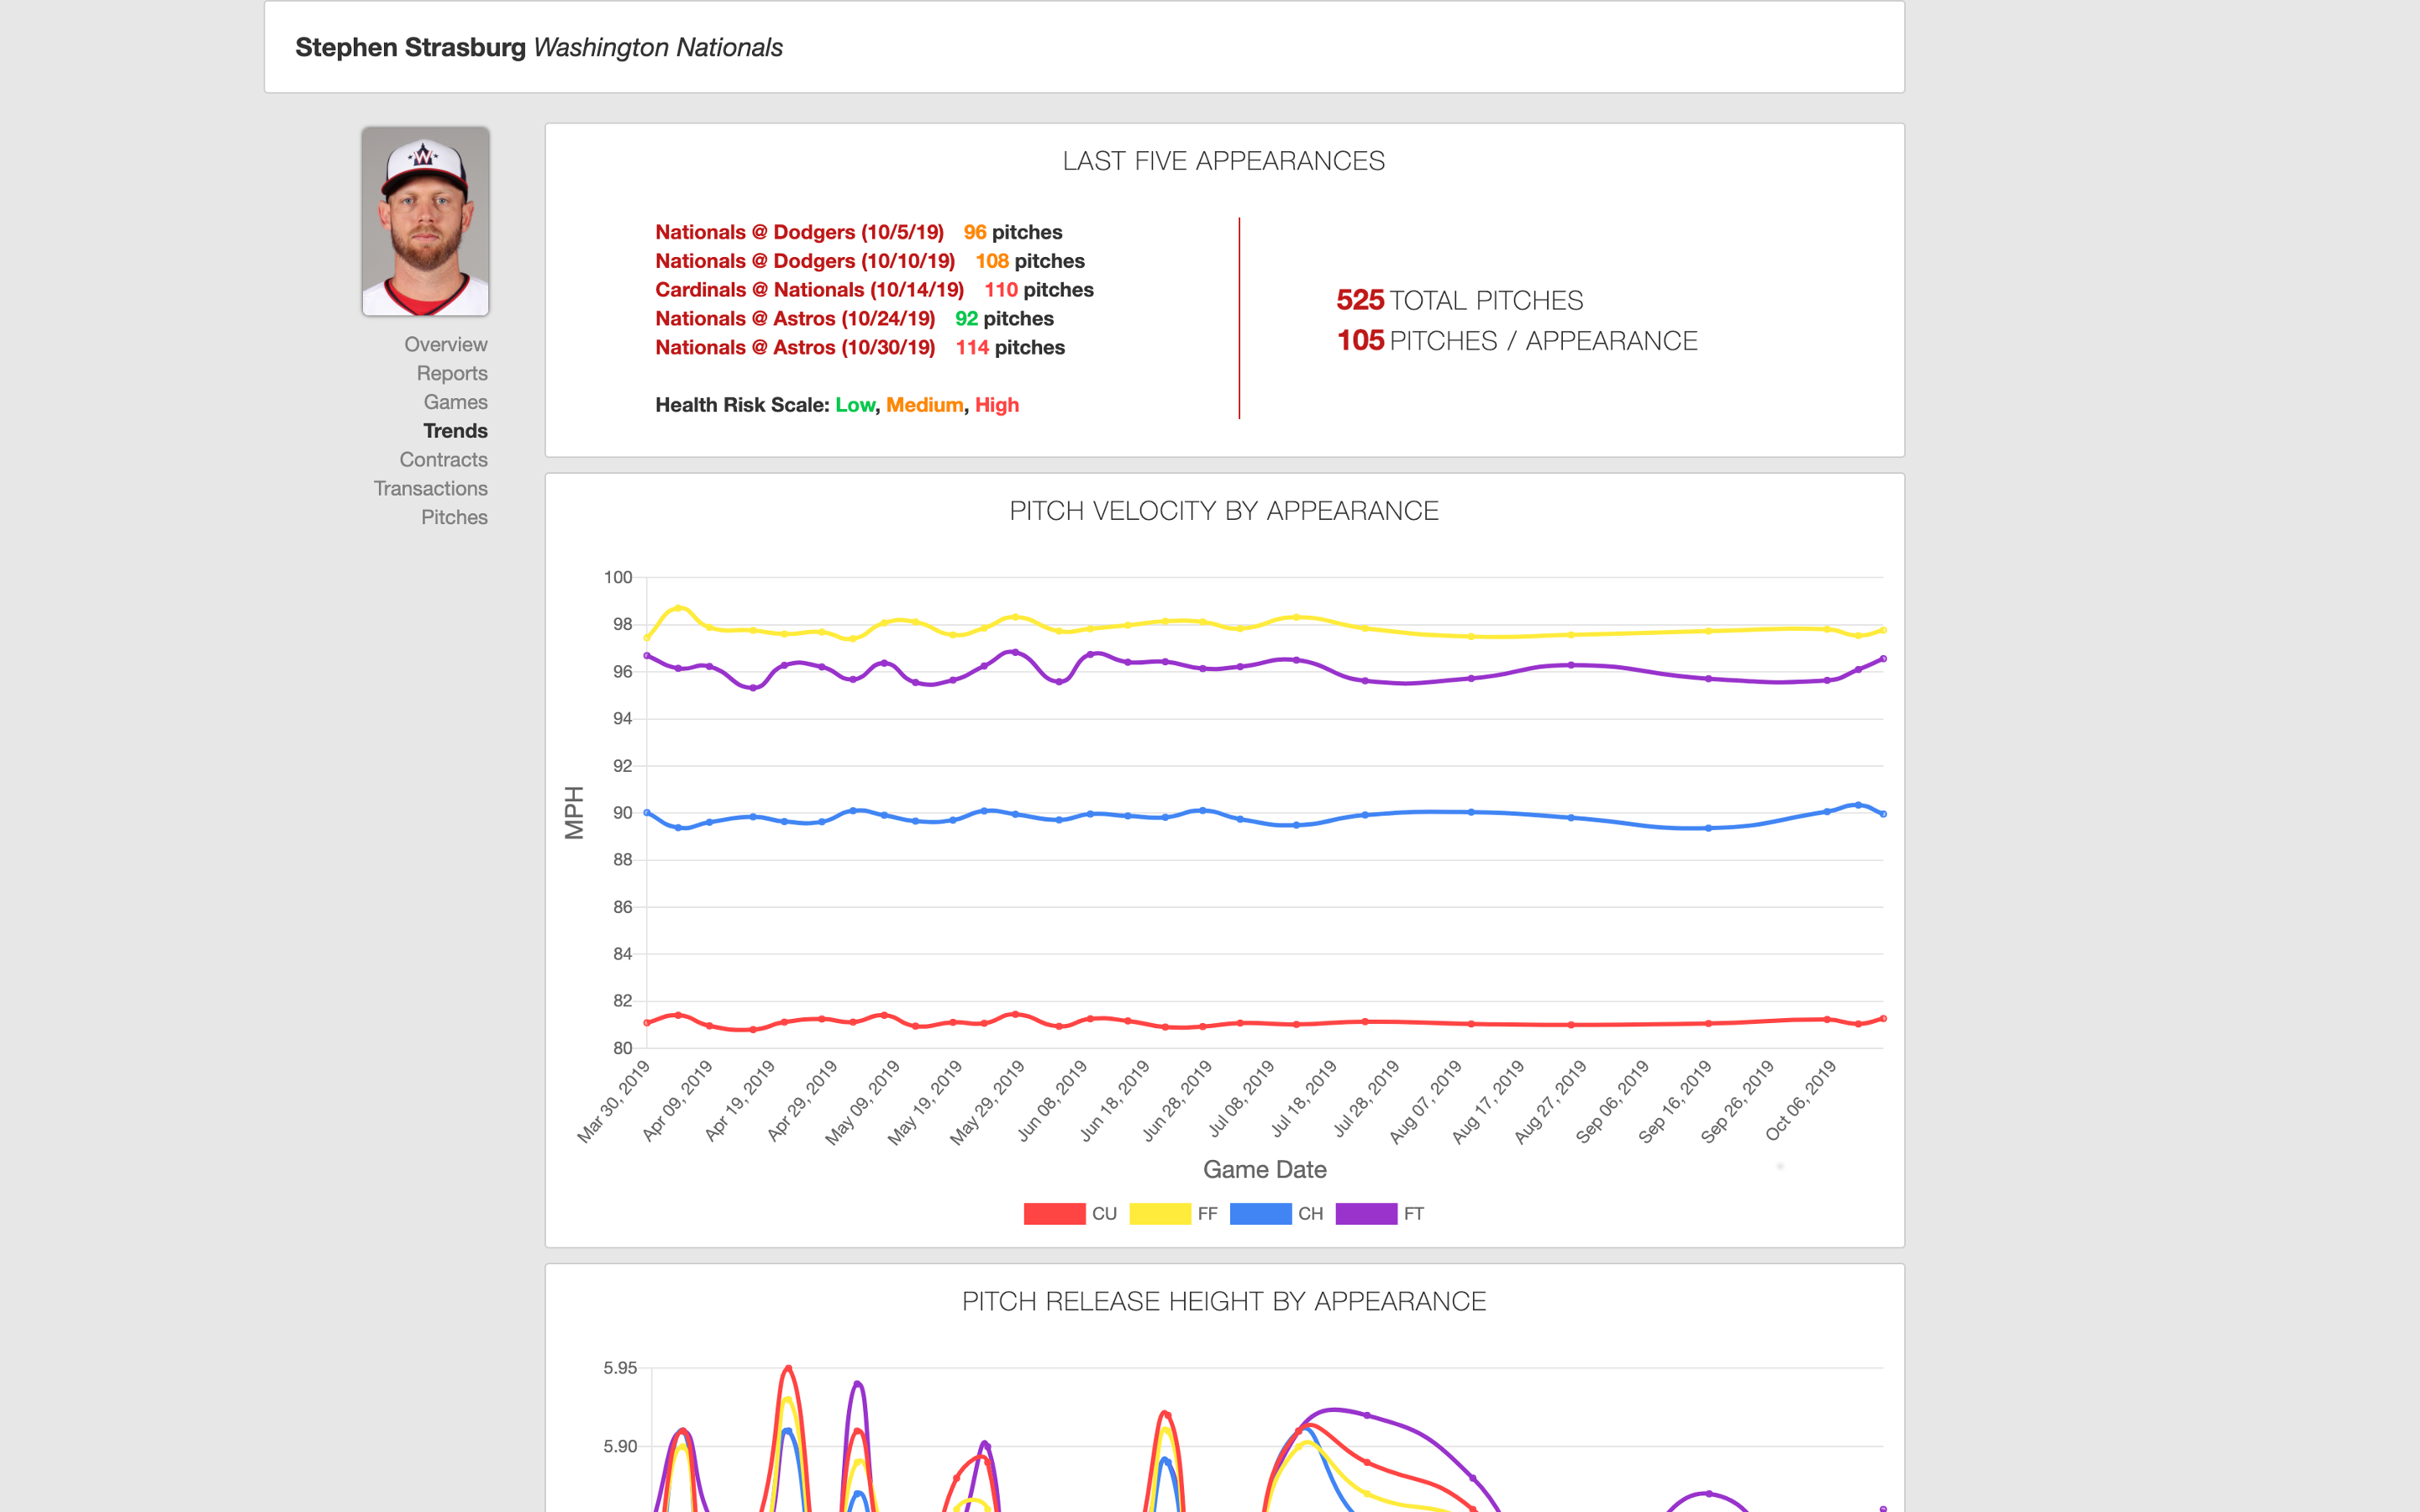Click the '110' pitches count

point(1001,290)
